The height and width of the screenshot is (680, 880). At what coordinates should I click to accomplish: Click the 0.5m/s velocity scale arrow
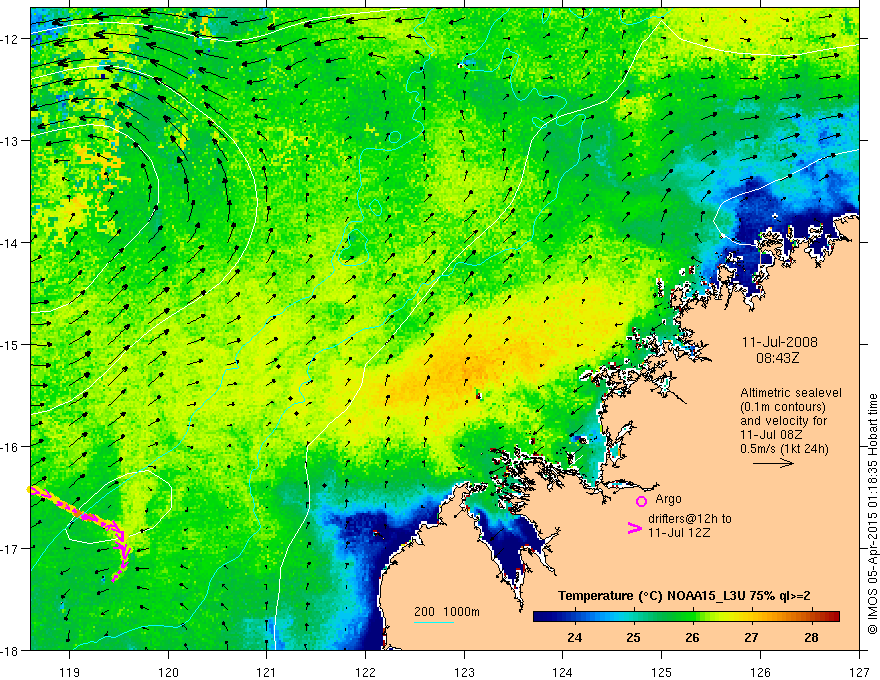[773, 463]
